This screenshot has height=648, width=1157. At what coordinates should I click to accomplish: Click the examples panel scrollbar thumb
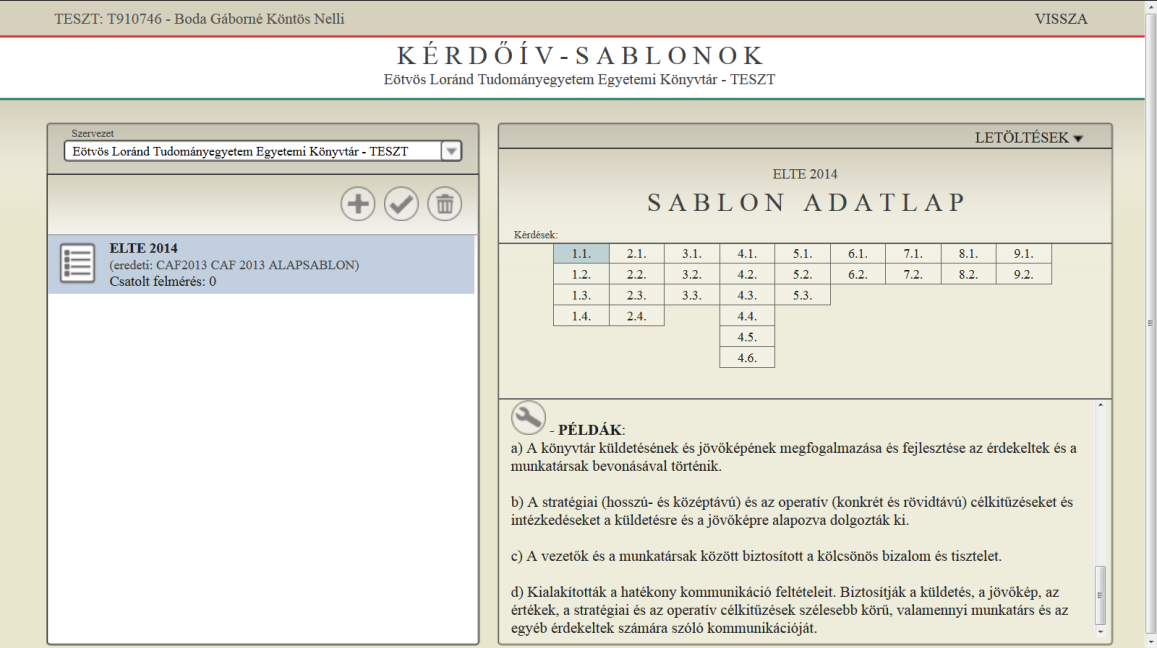pyautogui.click(x=1100, y=595)
